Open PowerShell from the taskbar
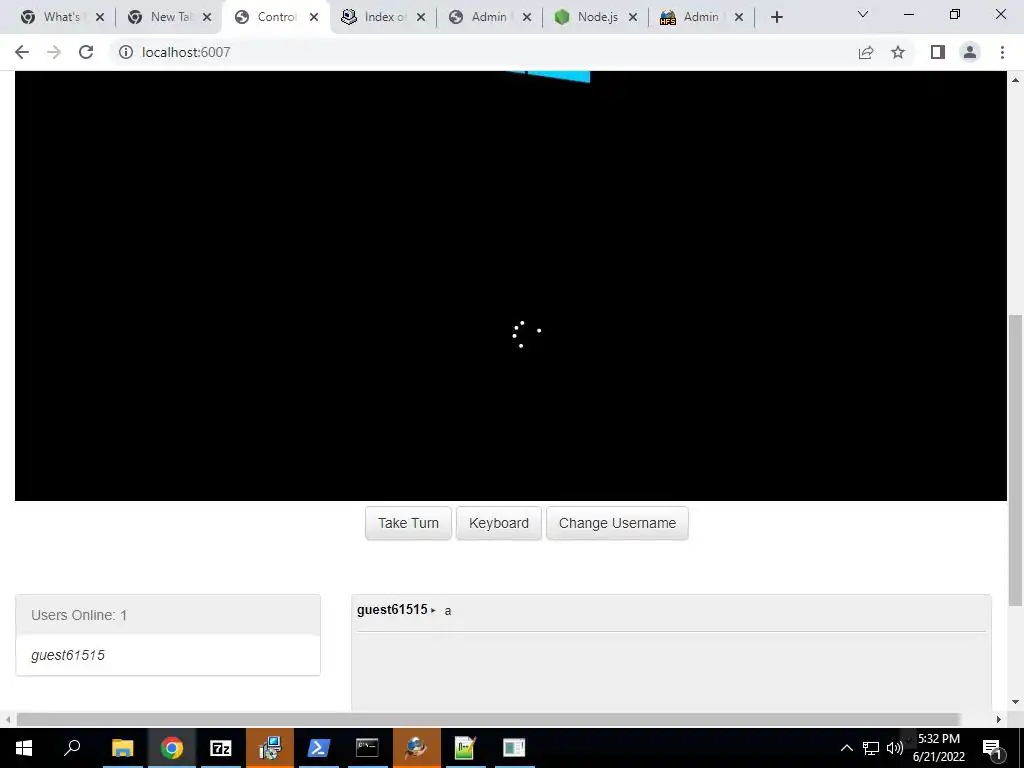The height and width of the screenshot is (768, 1024). [x=318, y=748]
